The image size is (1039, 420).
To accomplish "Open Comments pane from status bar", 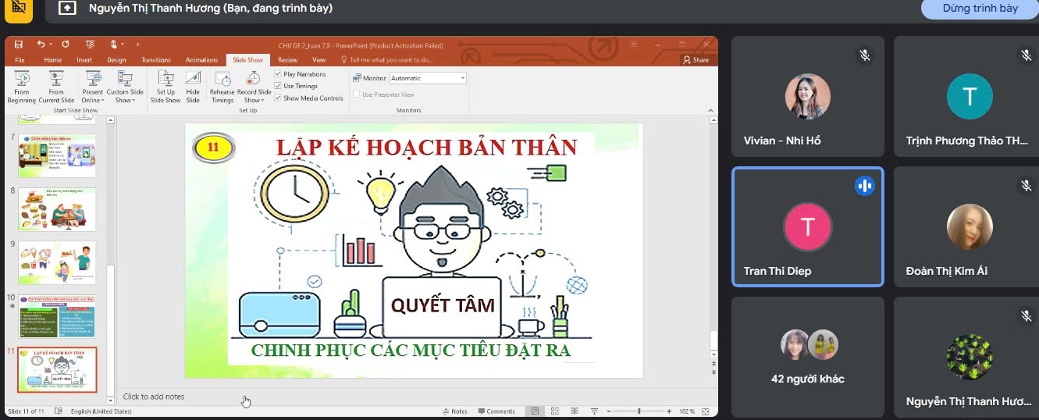I will (497, 411).
